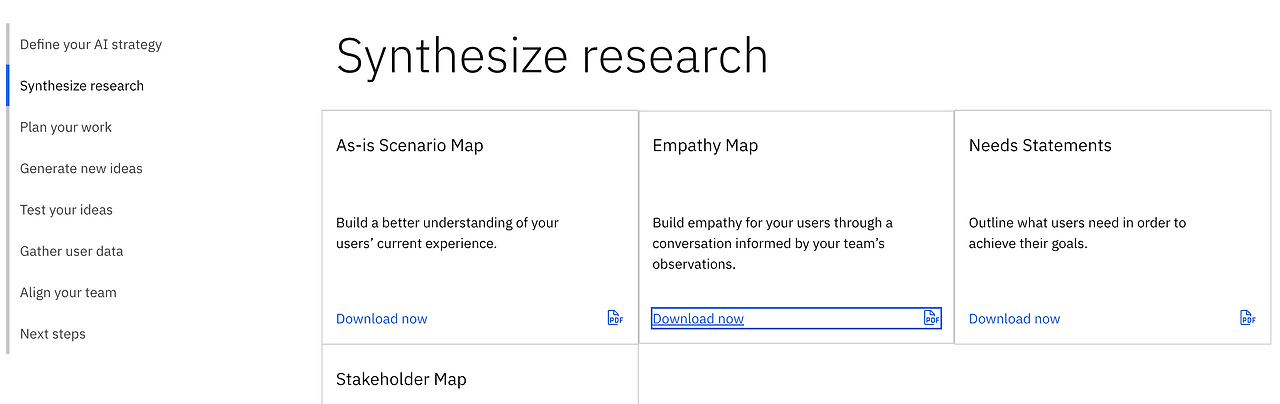
Task: Open Gather user data section
Action: point(72,251)
